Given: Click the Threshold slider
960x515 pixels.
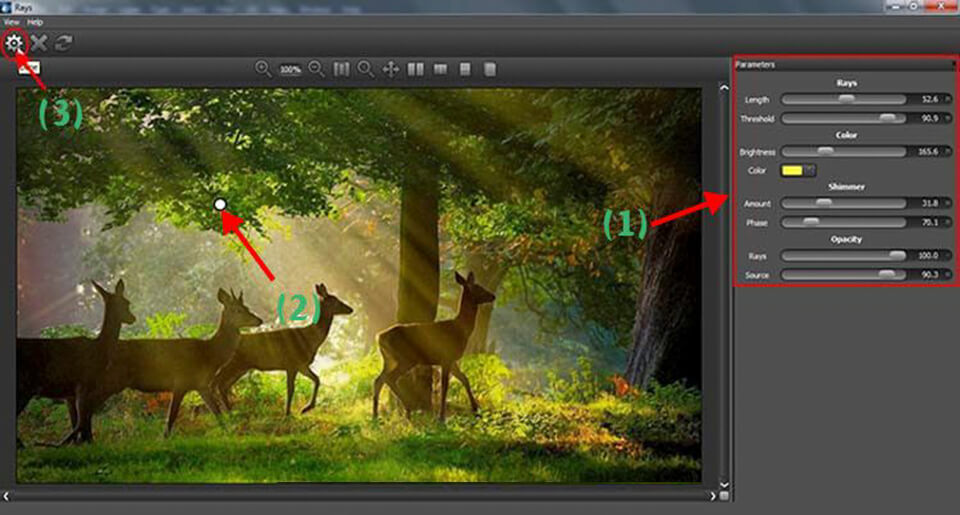Looking at the screenshot, I should click(x=844, y=118).
